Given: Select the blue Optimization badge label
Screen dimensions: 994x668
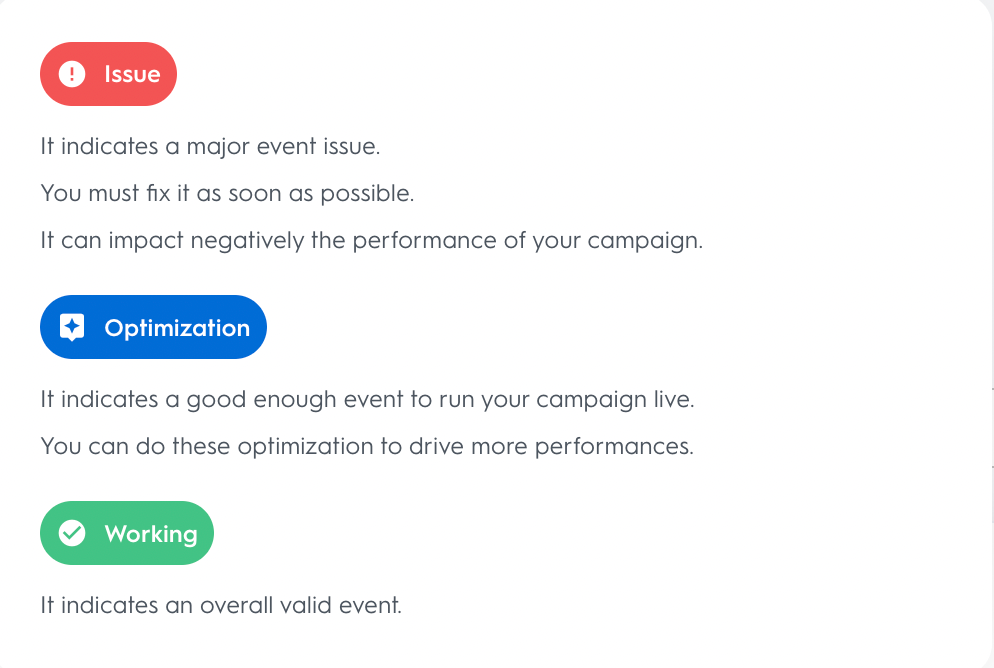Looking at the screenshot, I should pos(177,328).
